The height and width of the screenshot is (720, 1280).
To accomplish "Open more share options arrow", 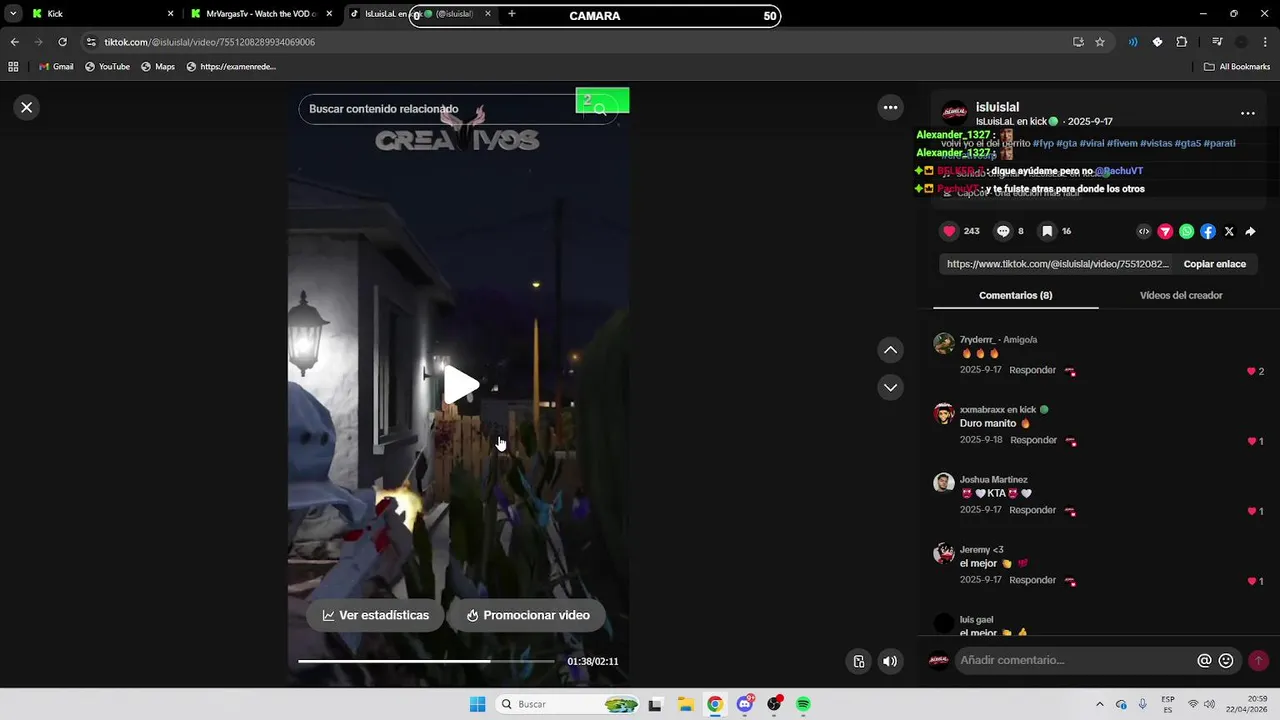I will 1250,231.
